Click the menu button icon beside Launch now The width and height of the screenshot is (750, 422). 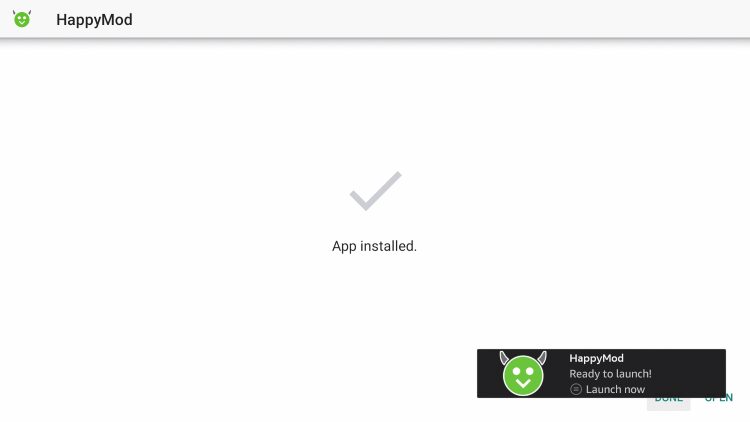576,389
